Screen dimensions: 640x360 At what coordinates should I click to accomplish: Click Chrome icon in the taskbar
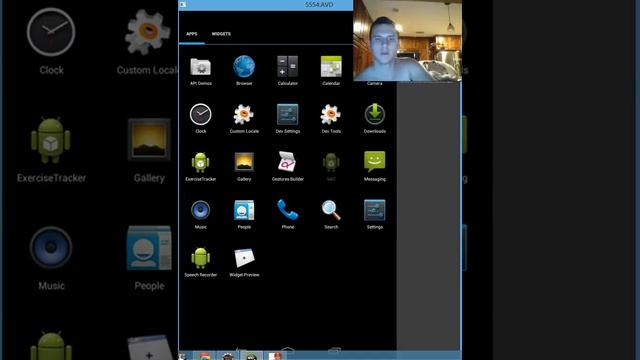coord(204,356)
